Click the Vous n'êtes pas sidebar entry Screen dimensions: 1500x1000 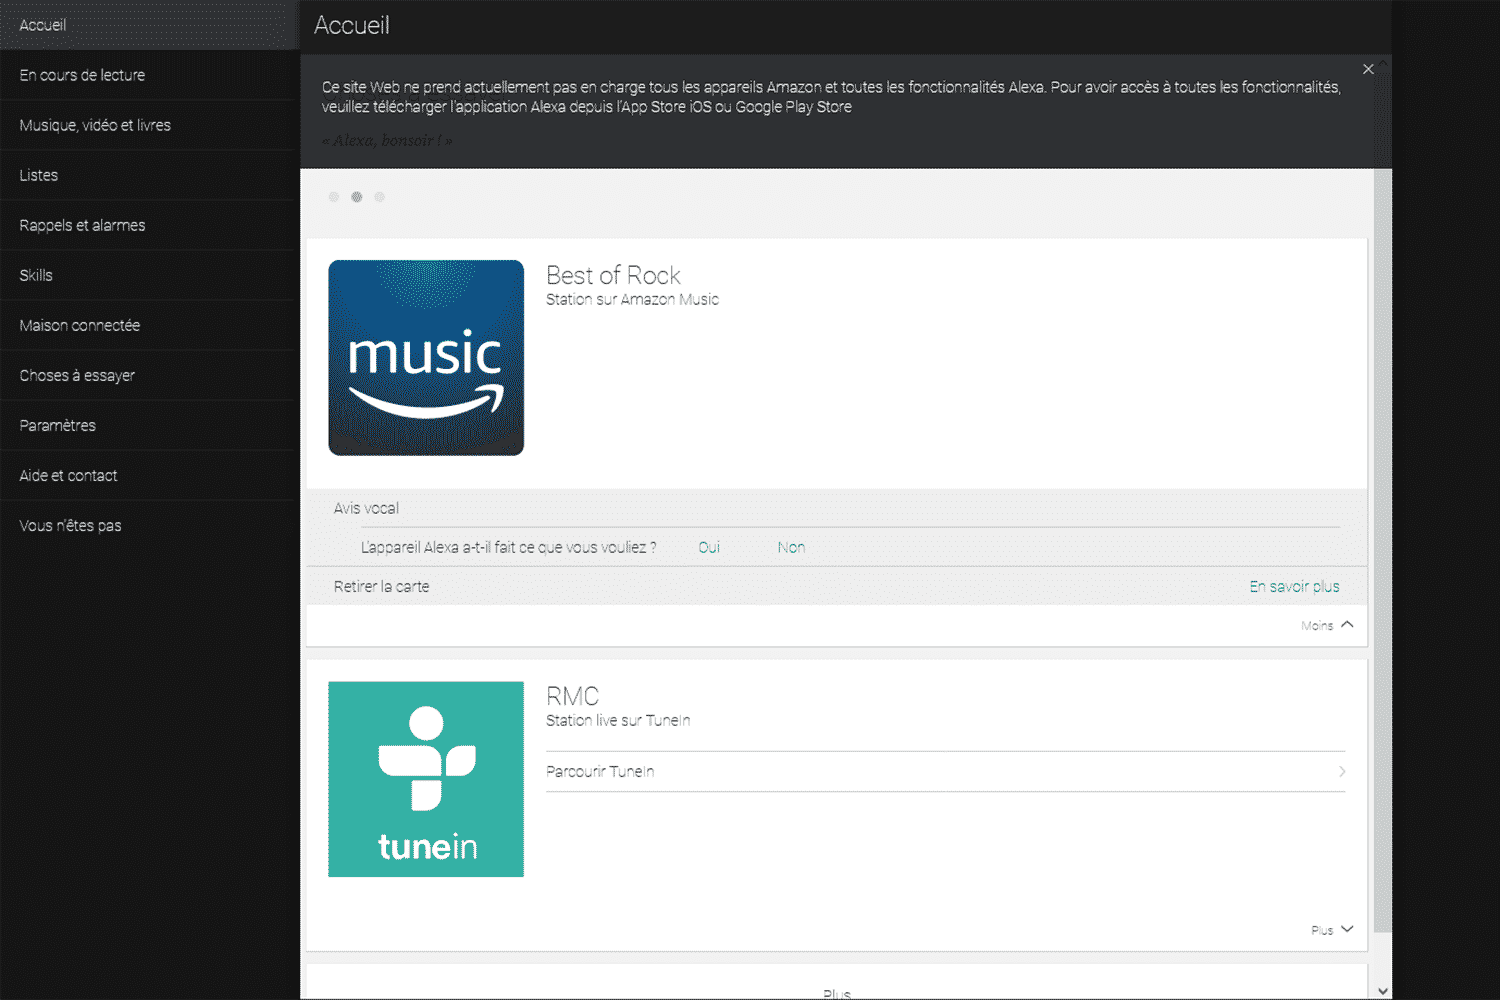click(150, 525)
